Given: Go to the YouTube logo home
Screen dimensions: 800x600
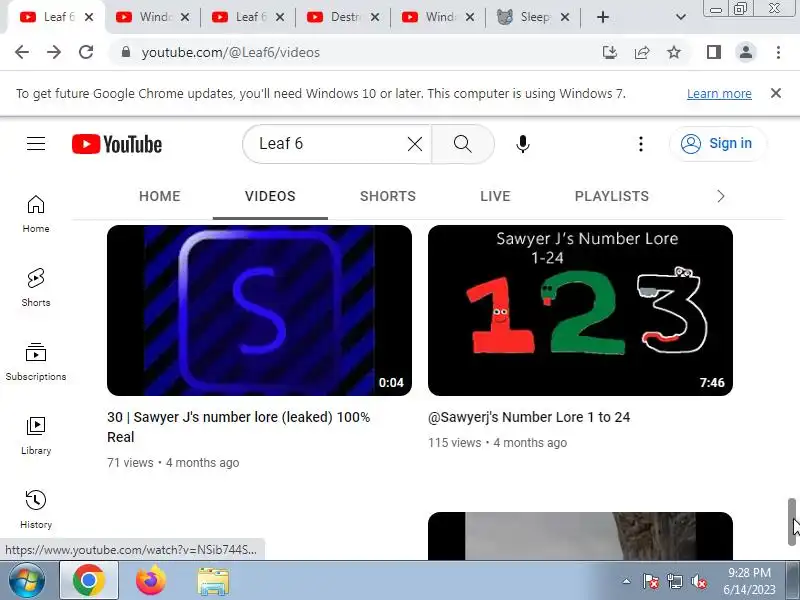Looking at the screenshot, I should tap(117, 144).
